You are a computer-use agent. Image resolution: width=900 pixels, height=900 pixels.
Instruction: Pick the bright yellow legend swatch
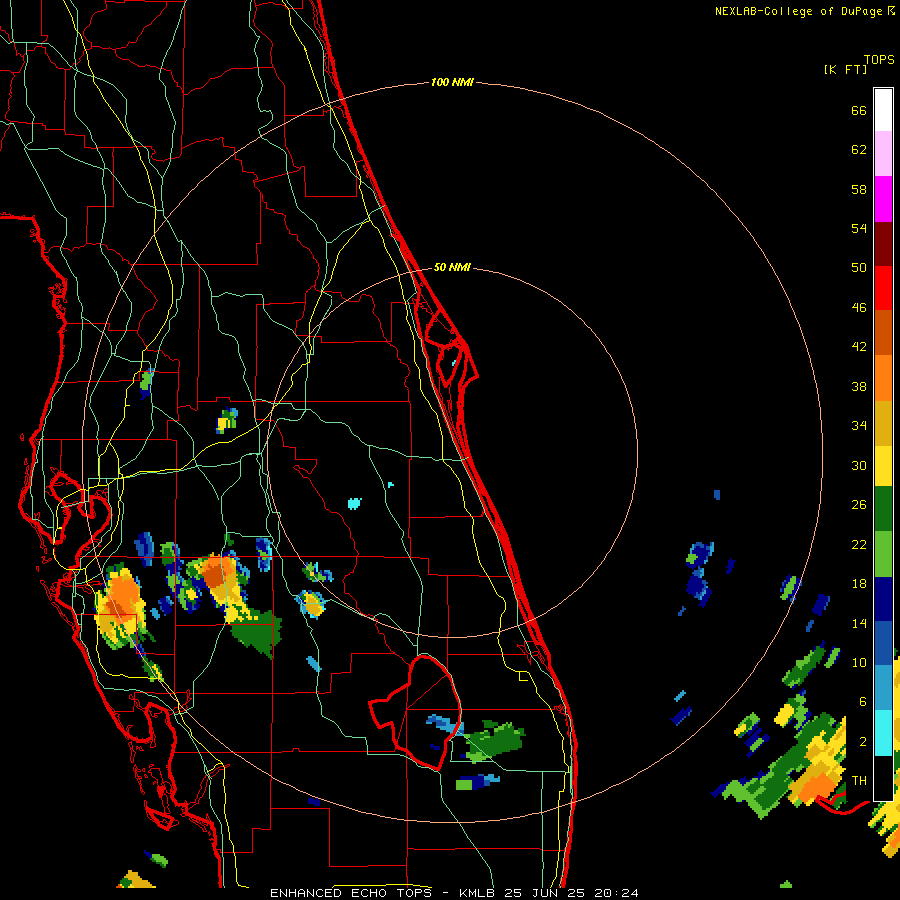tap(883, 466)
